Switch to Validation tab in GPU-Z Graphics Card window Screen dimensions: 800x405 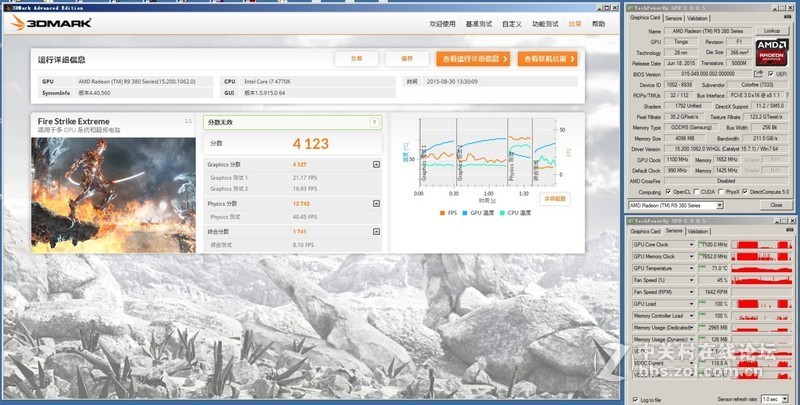tap(697, 18)
